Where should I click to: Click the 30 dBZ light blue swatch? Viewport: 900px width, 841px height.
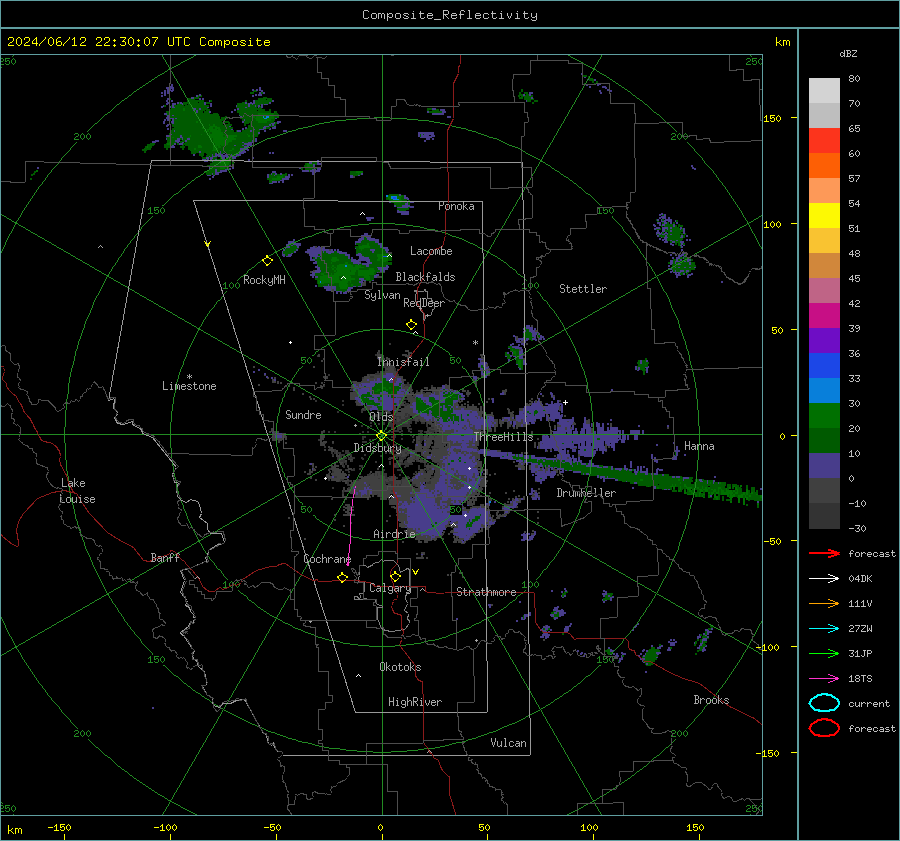(824, 390)
